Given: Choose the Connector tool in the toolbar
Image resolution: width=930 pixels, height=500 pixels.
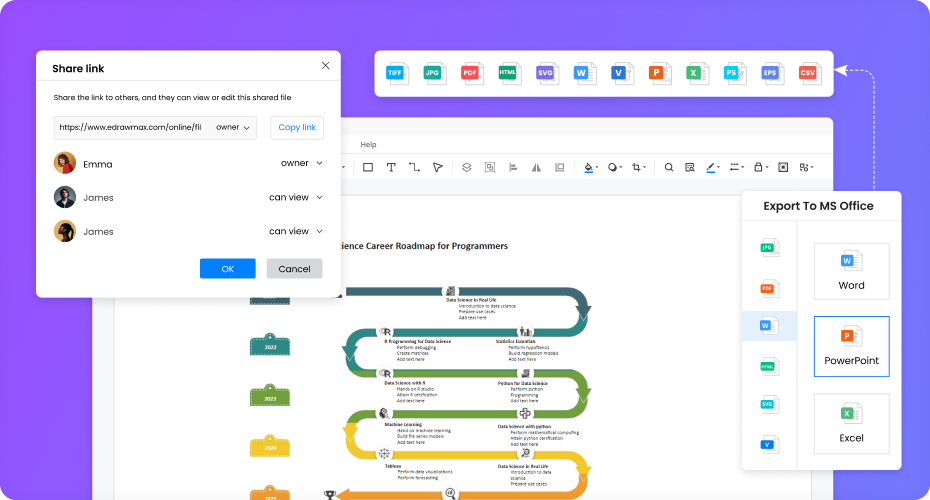Looking at the screenshot, I should [x=414, y=167].
